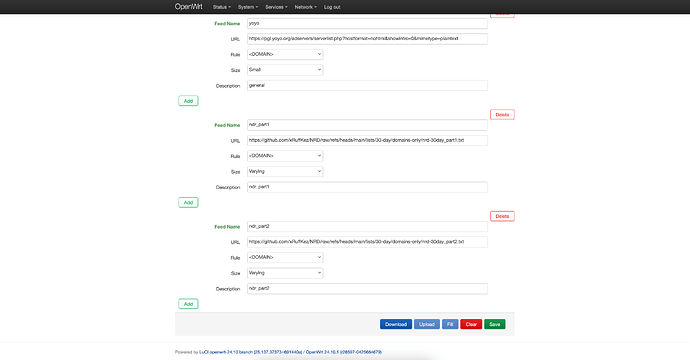This screenshot has height=360, width=690.
Task: Open the Status menu
Action: (221, 7)
